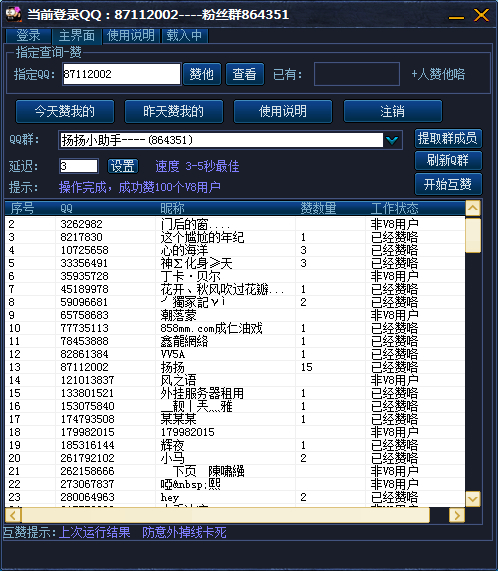Select the row with nickname 心的海洋
Viewport: 498px width, 571px height.
coord(235,250)
